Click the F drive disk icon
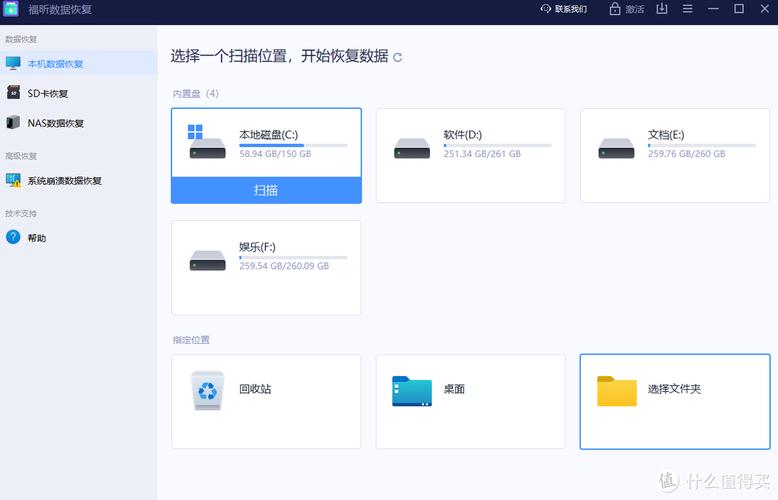Image resolution: width=778 pixels, height=500 pixels. pos(207,260)
